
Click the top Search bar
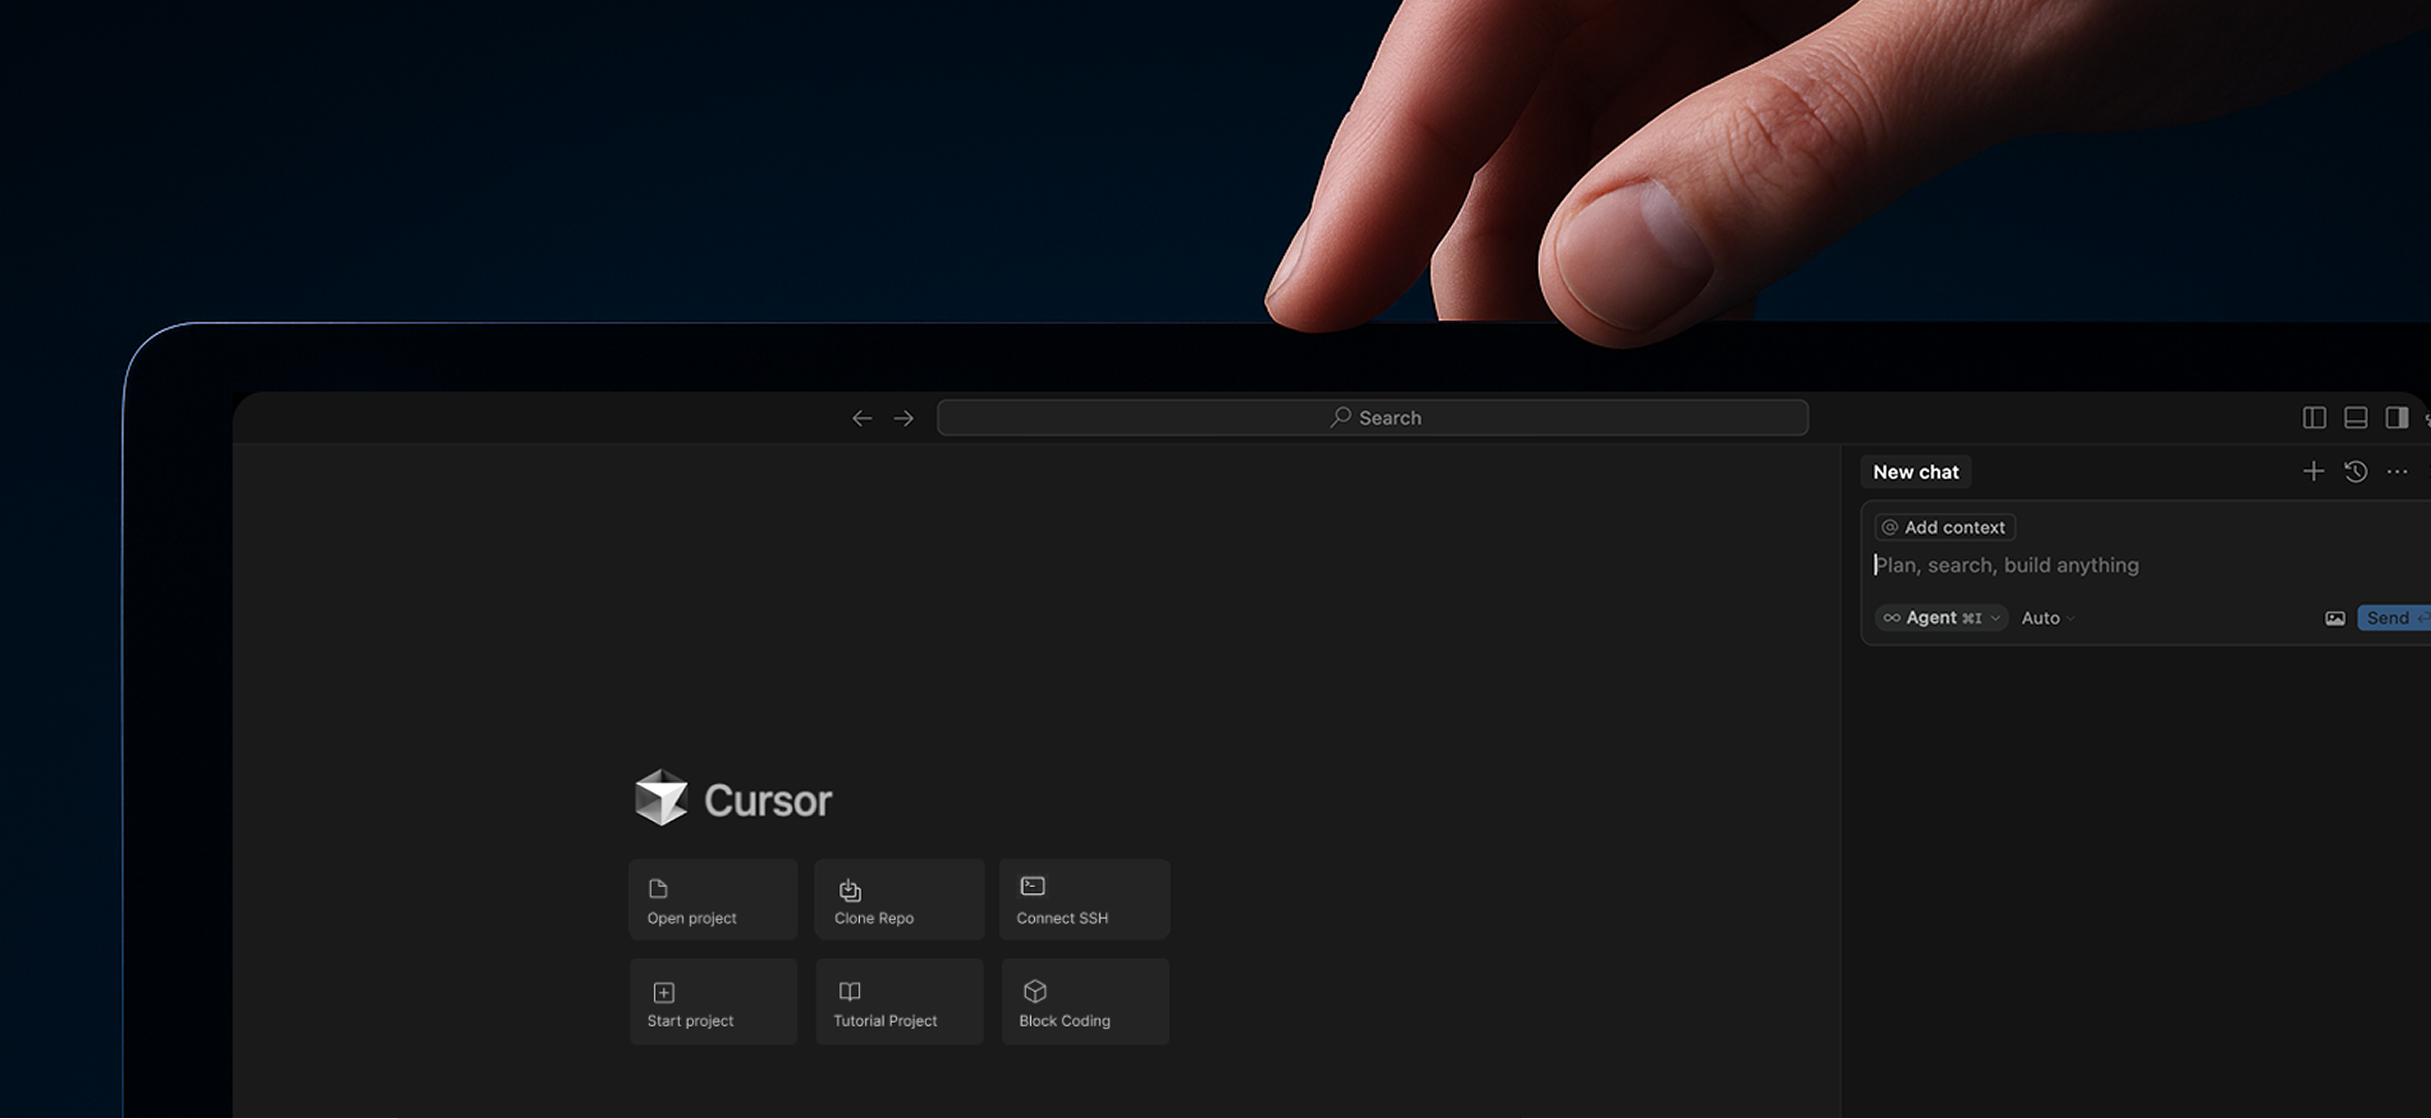point(1372,418)
